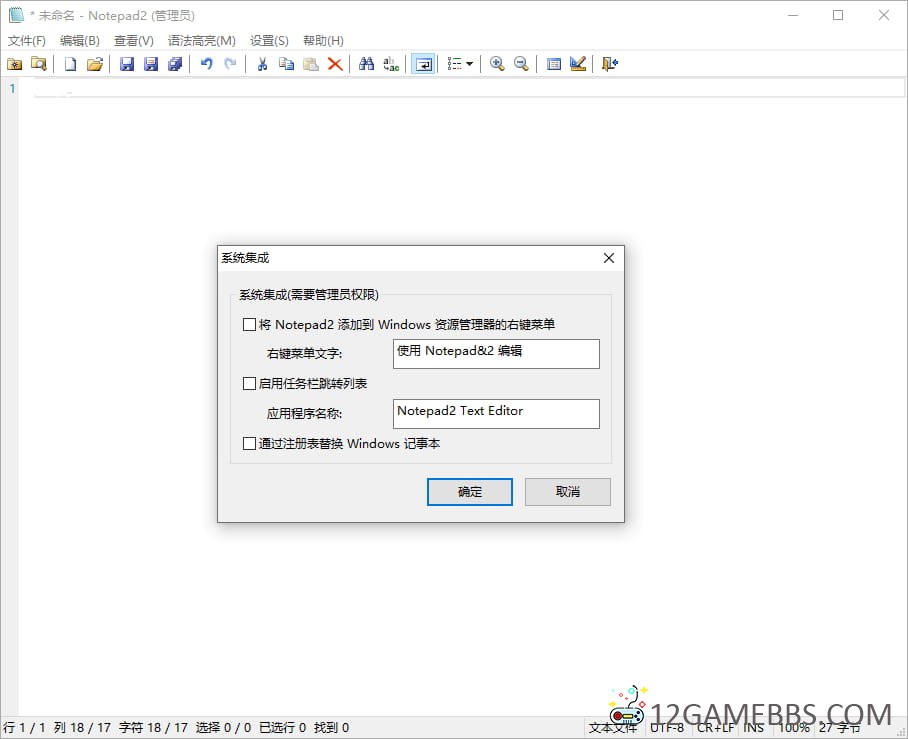This screenshot has width=908, height=739.
Task: Open the 语法高亮(M) menu
Action: tap(202, 41)
